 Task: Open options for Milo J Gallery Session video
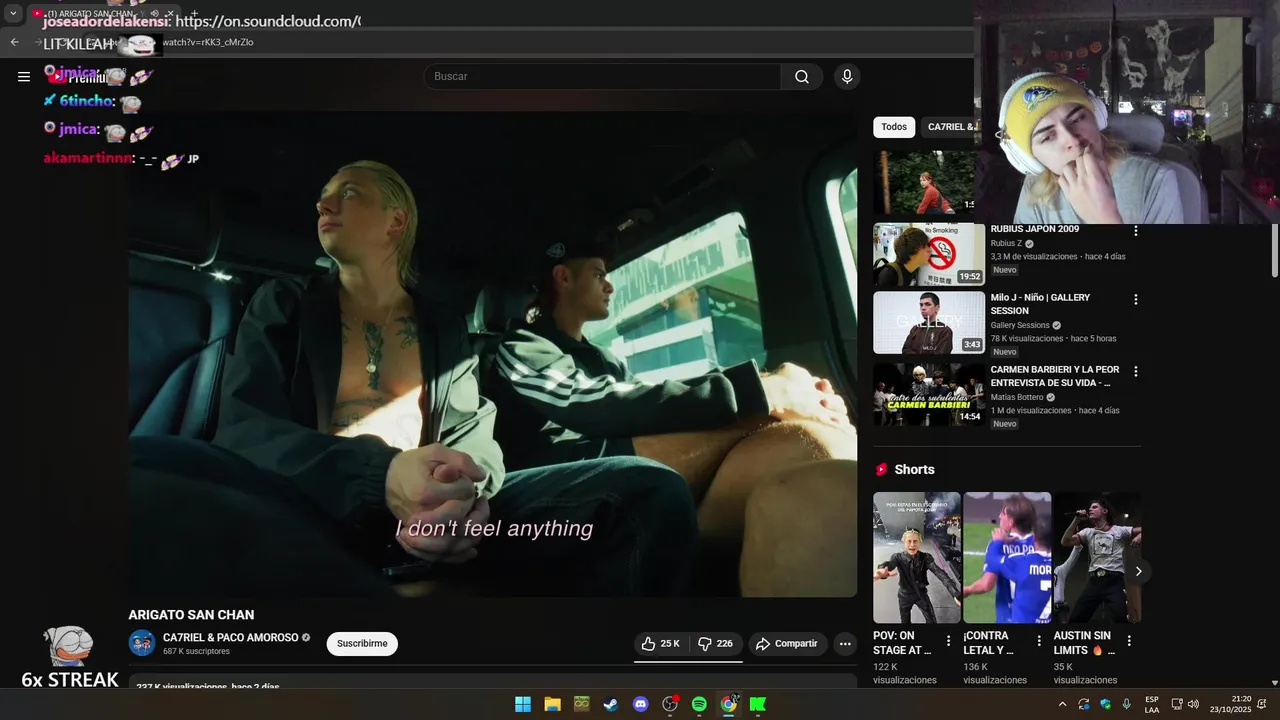(1135, 299)
